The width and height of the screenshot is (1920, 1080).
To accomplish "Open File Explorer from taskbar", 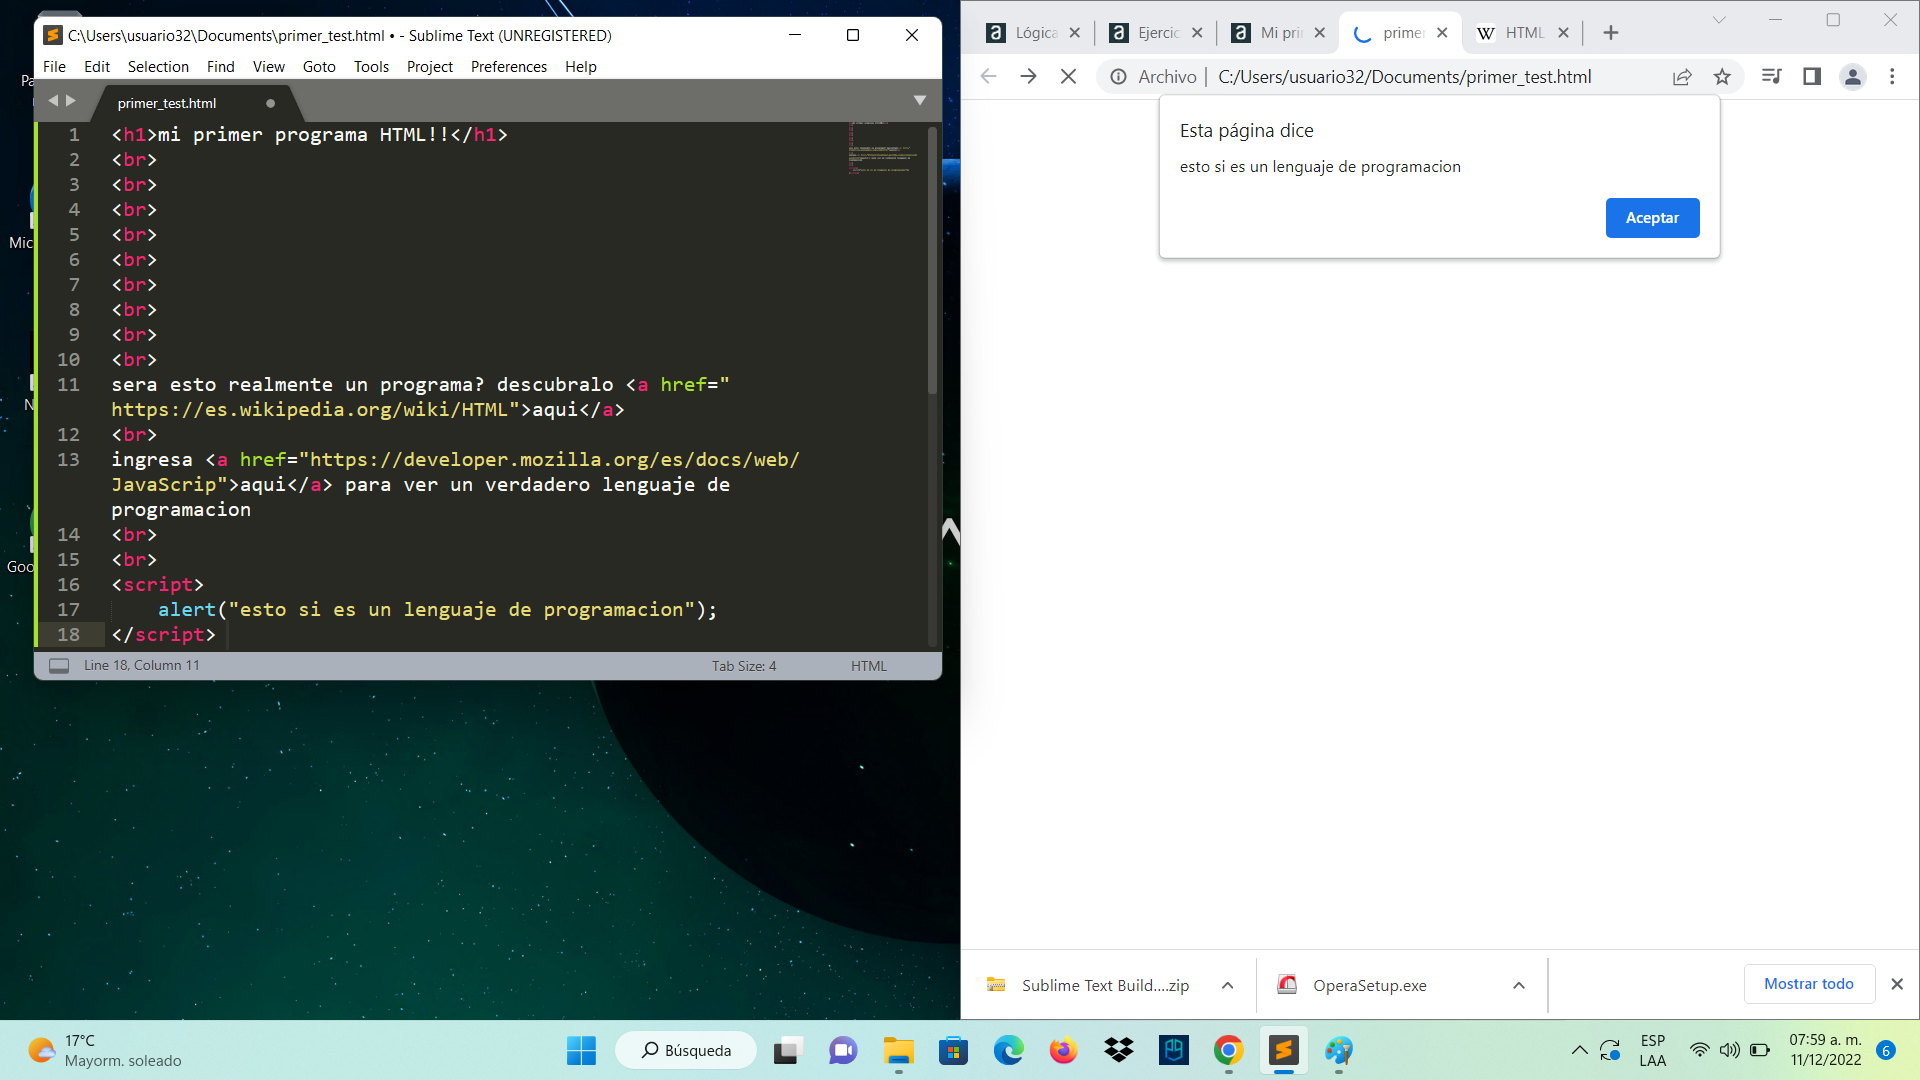I will [898, 1050].
